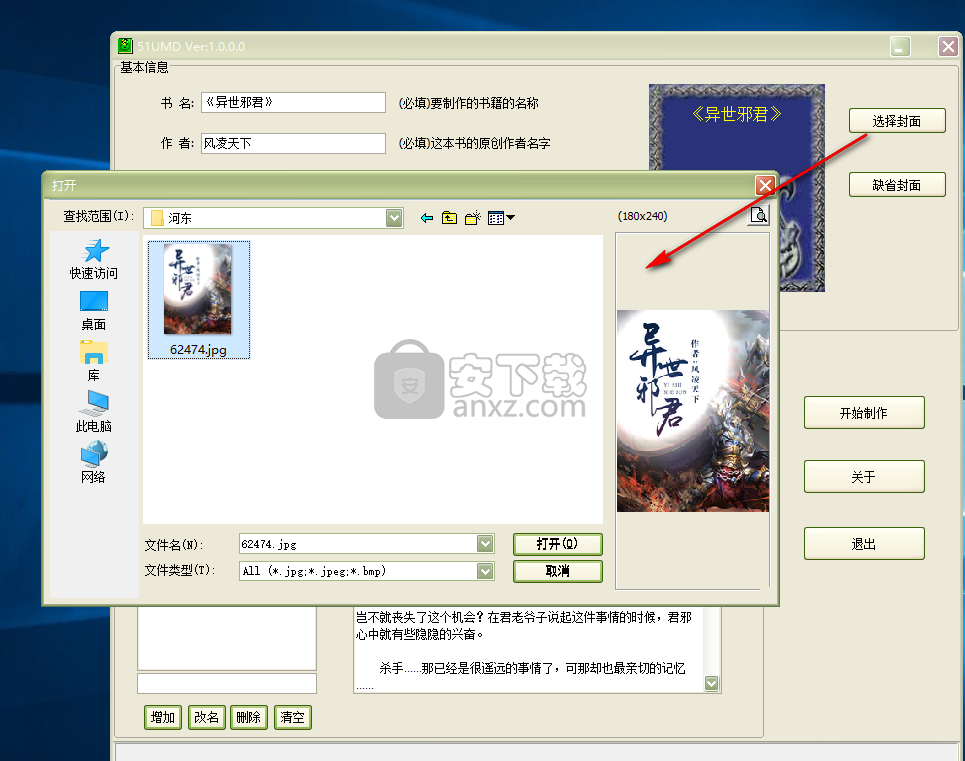Open Desktop (桌面) location
The height and width of the screenshot is (761, 965).
click(94, 311)
